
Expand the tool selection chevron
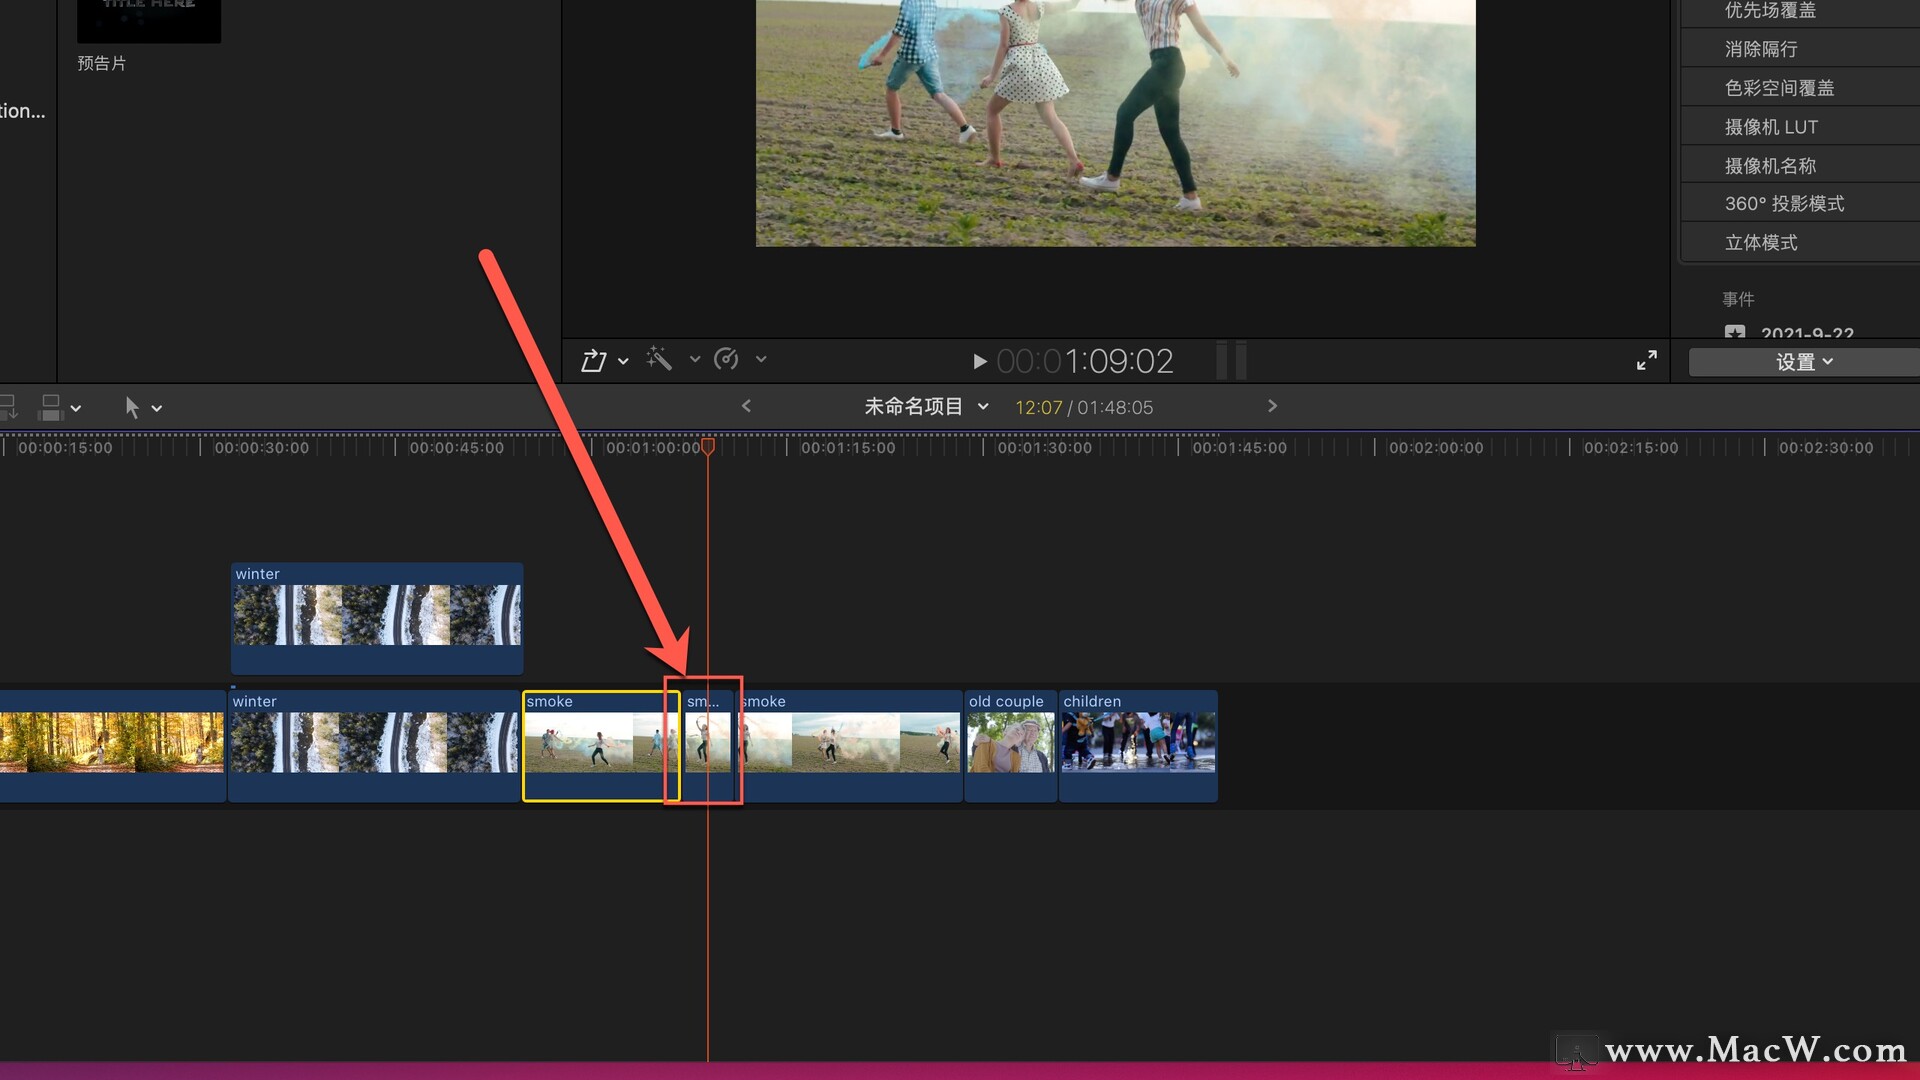tap(157, 408)
